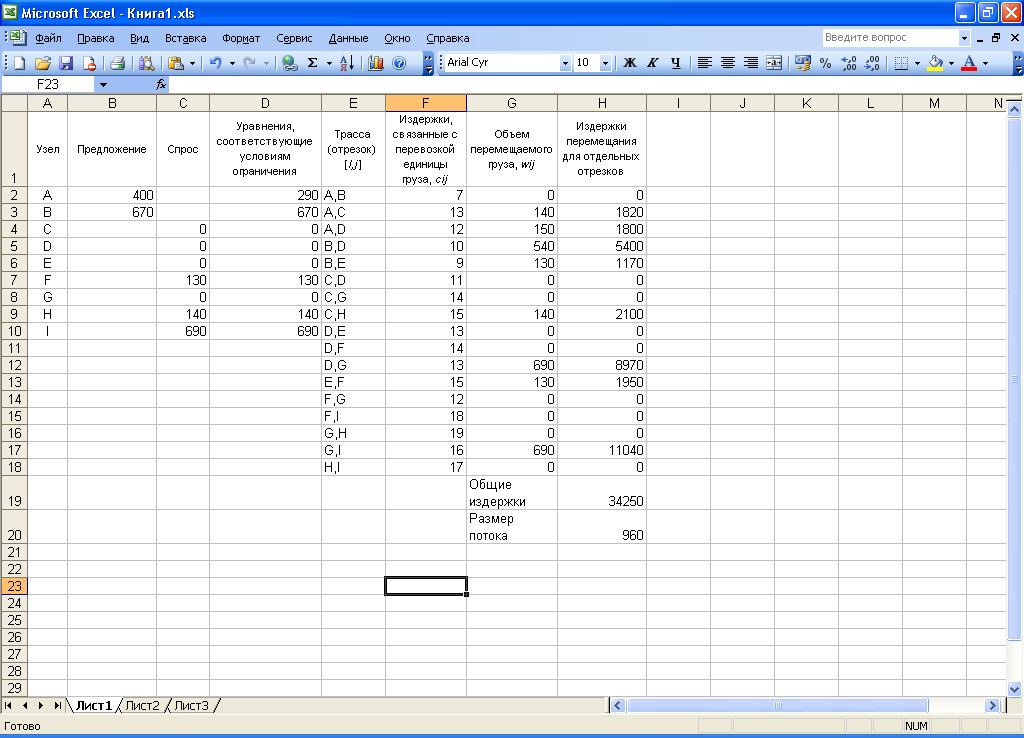Click the yellow Fill Color bucket

(935, 62)
